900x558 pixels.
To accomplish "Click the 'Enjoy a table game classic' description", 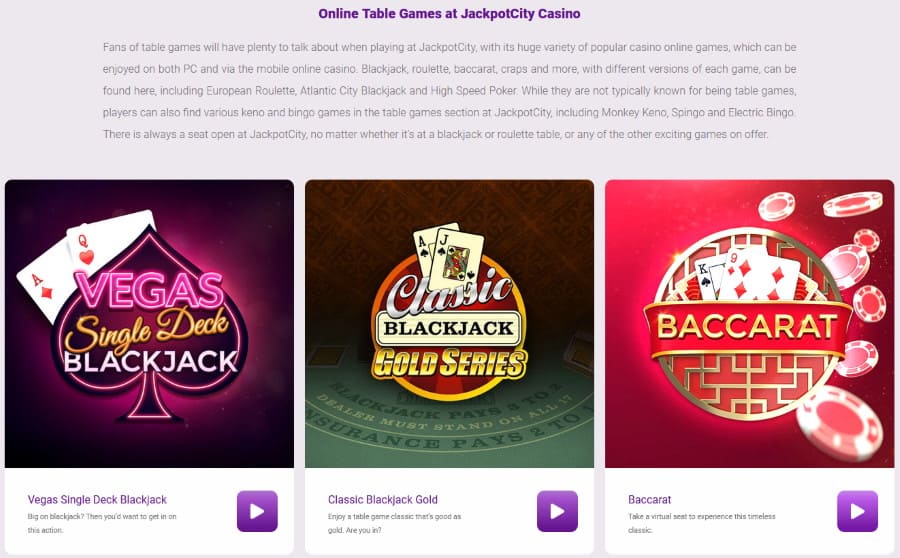I will coord(394,523).
